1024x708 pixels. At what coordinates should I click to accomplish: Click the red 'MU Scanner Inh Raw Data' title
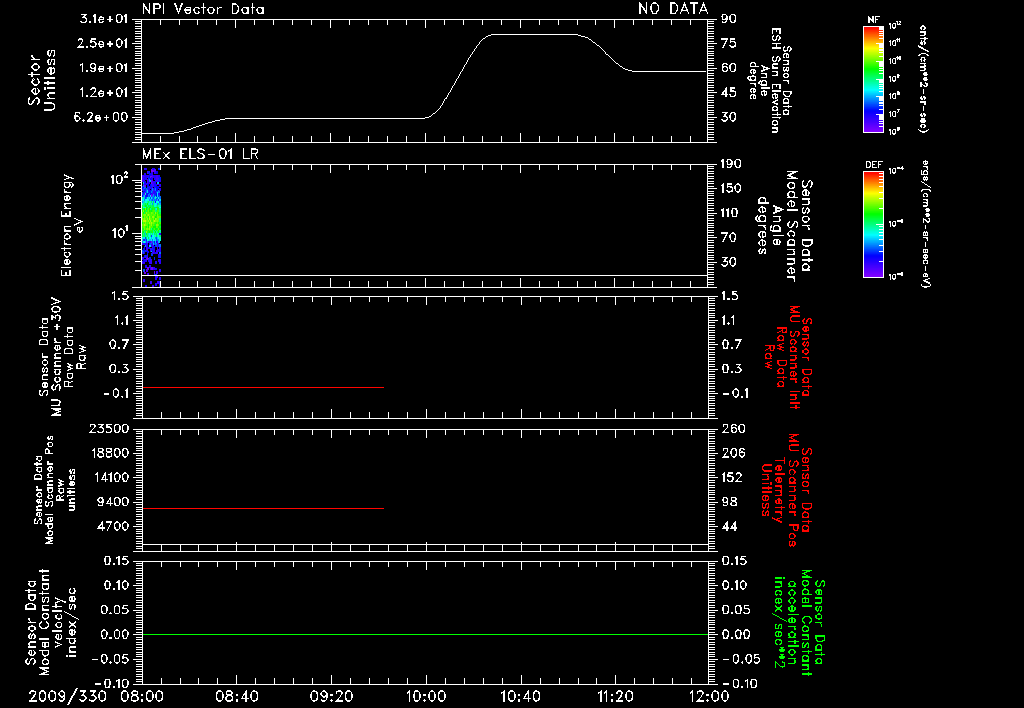[x=788, y=357]
